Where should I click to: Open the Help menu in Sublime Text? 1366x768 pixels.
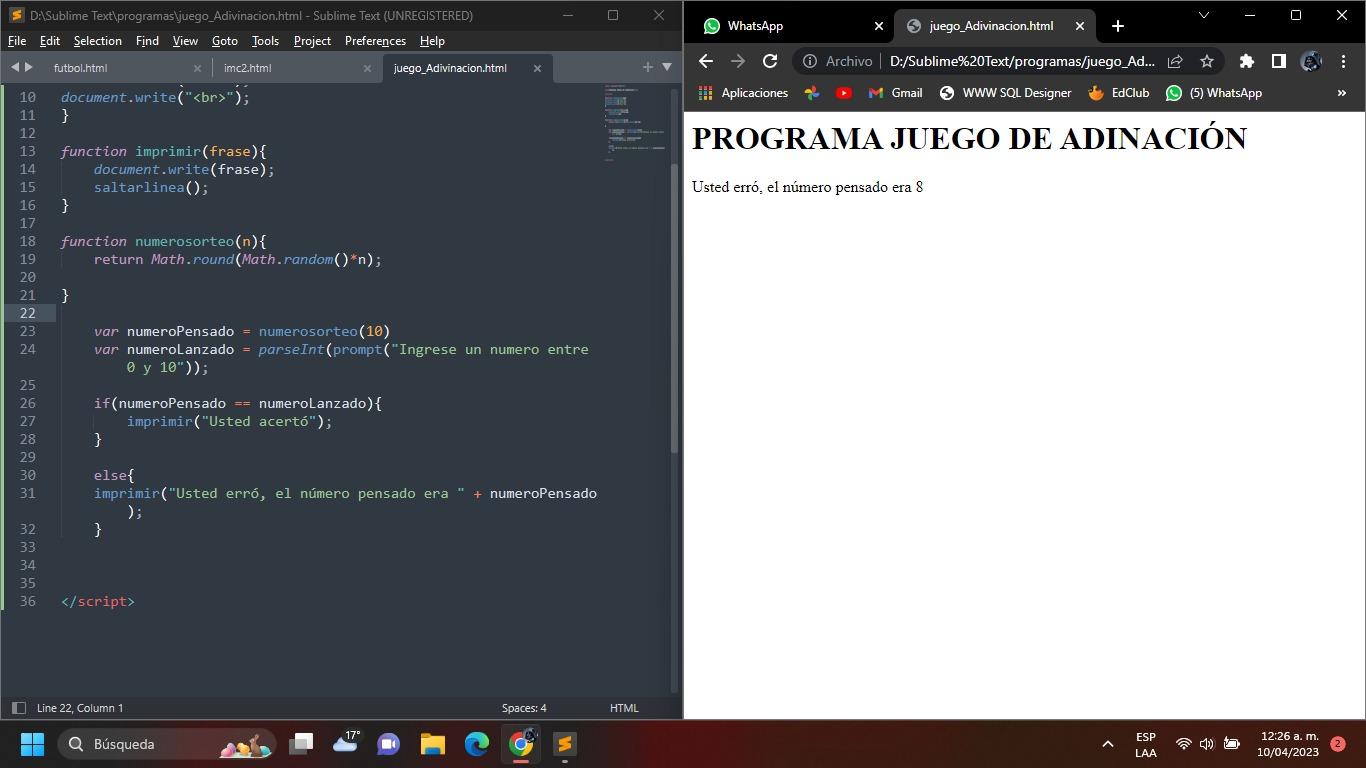432,41
